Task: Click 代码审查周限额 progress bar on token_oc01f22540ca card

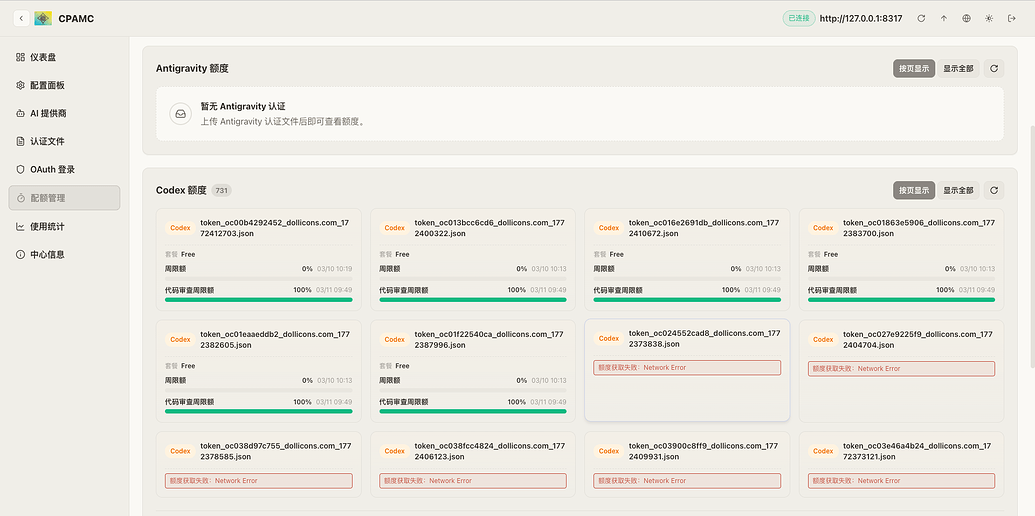Action: pos(473,411)
